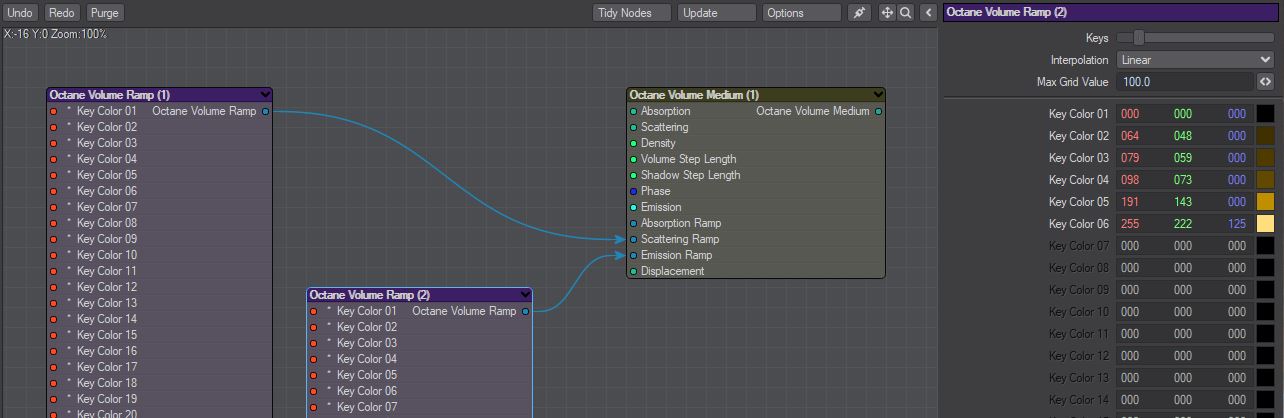This screenshot has height=418, width=1284.
Task: Click the Key Color 04 input dot on Ramp (2)
Action: [314, 359]
